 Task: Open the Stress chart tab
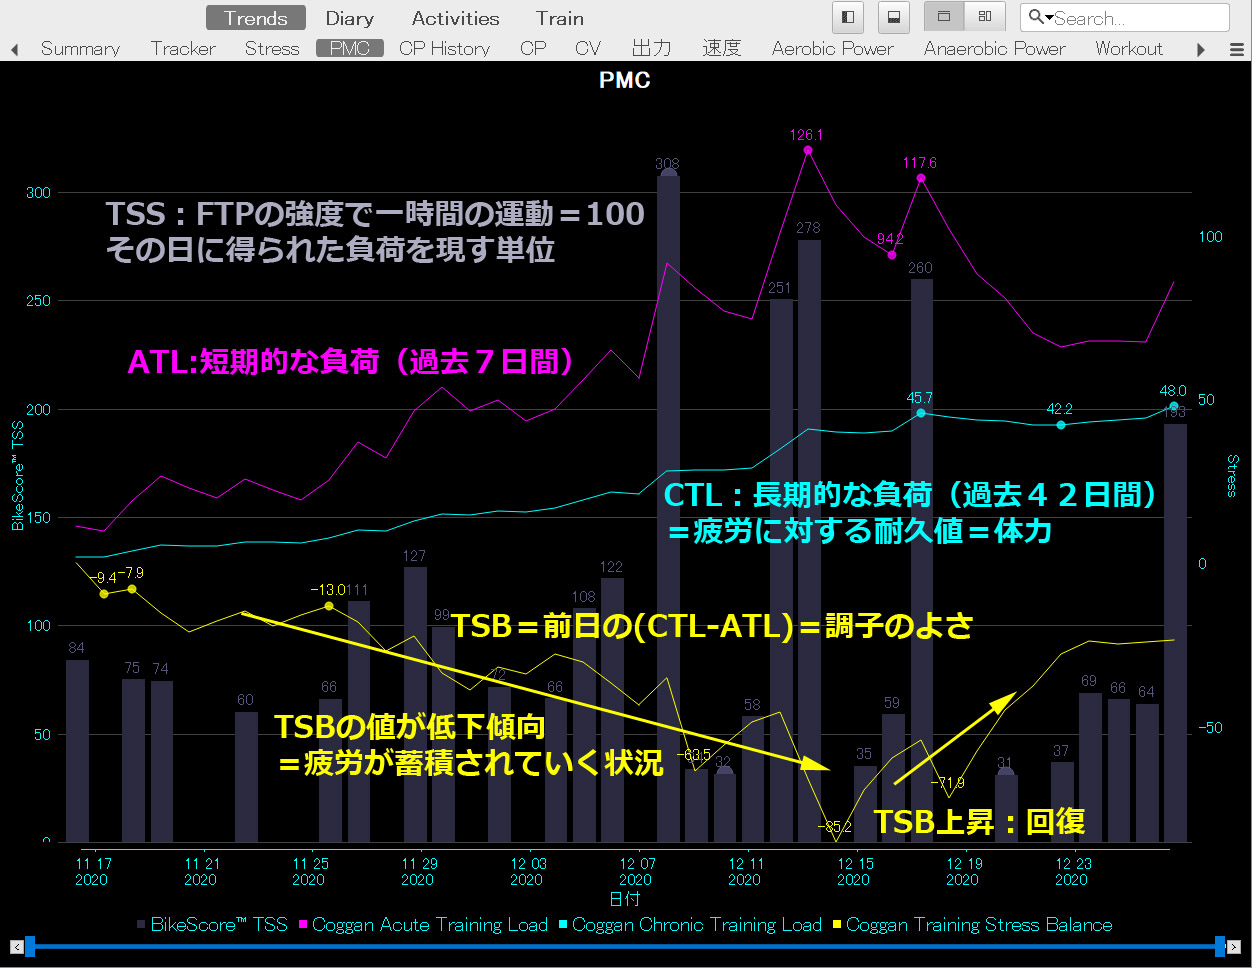(x=271, y=48)
